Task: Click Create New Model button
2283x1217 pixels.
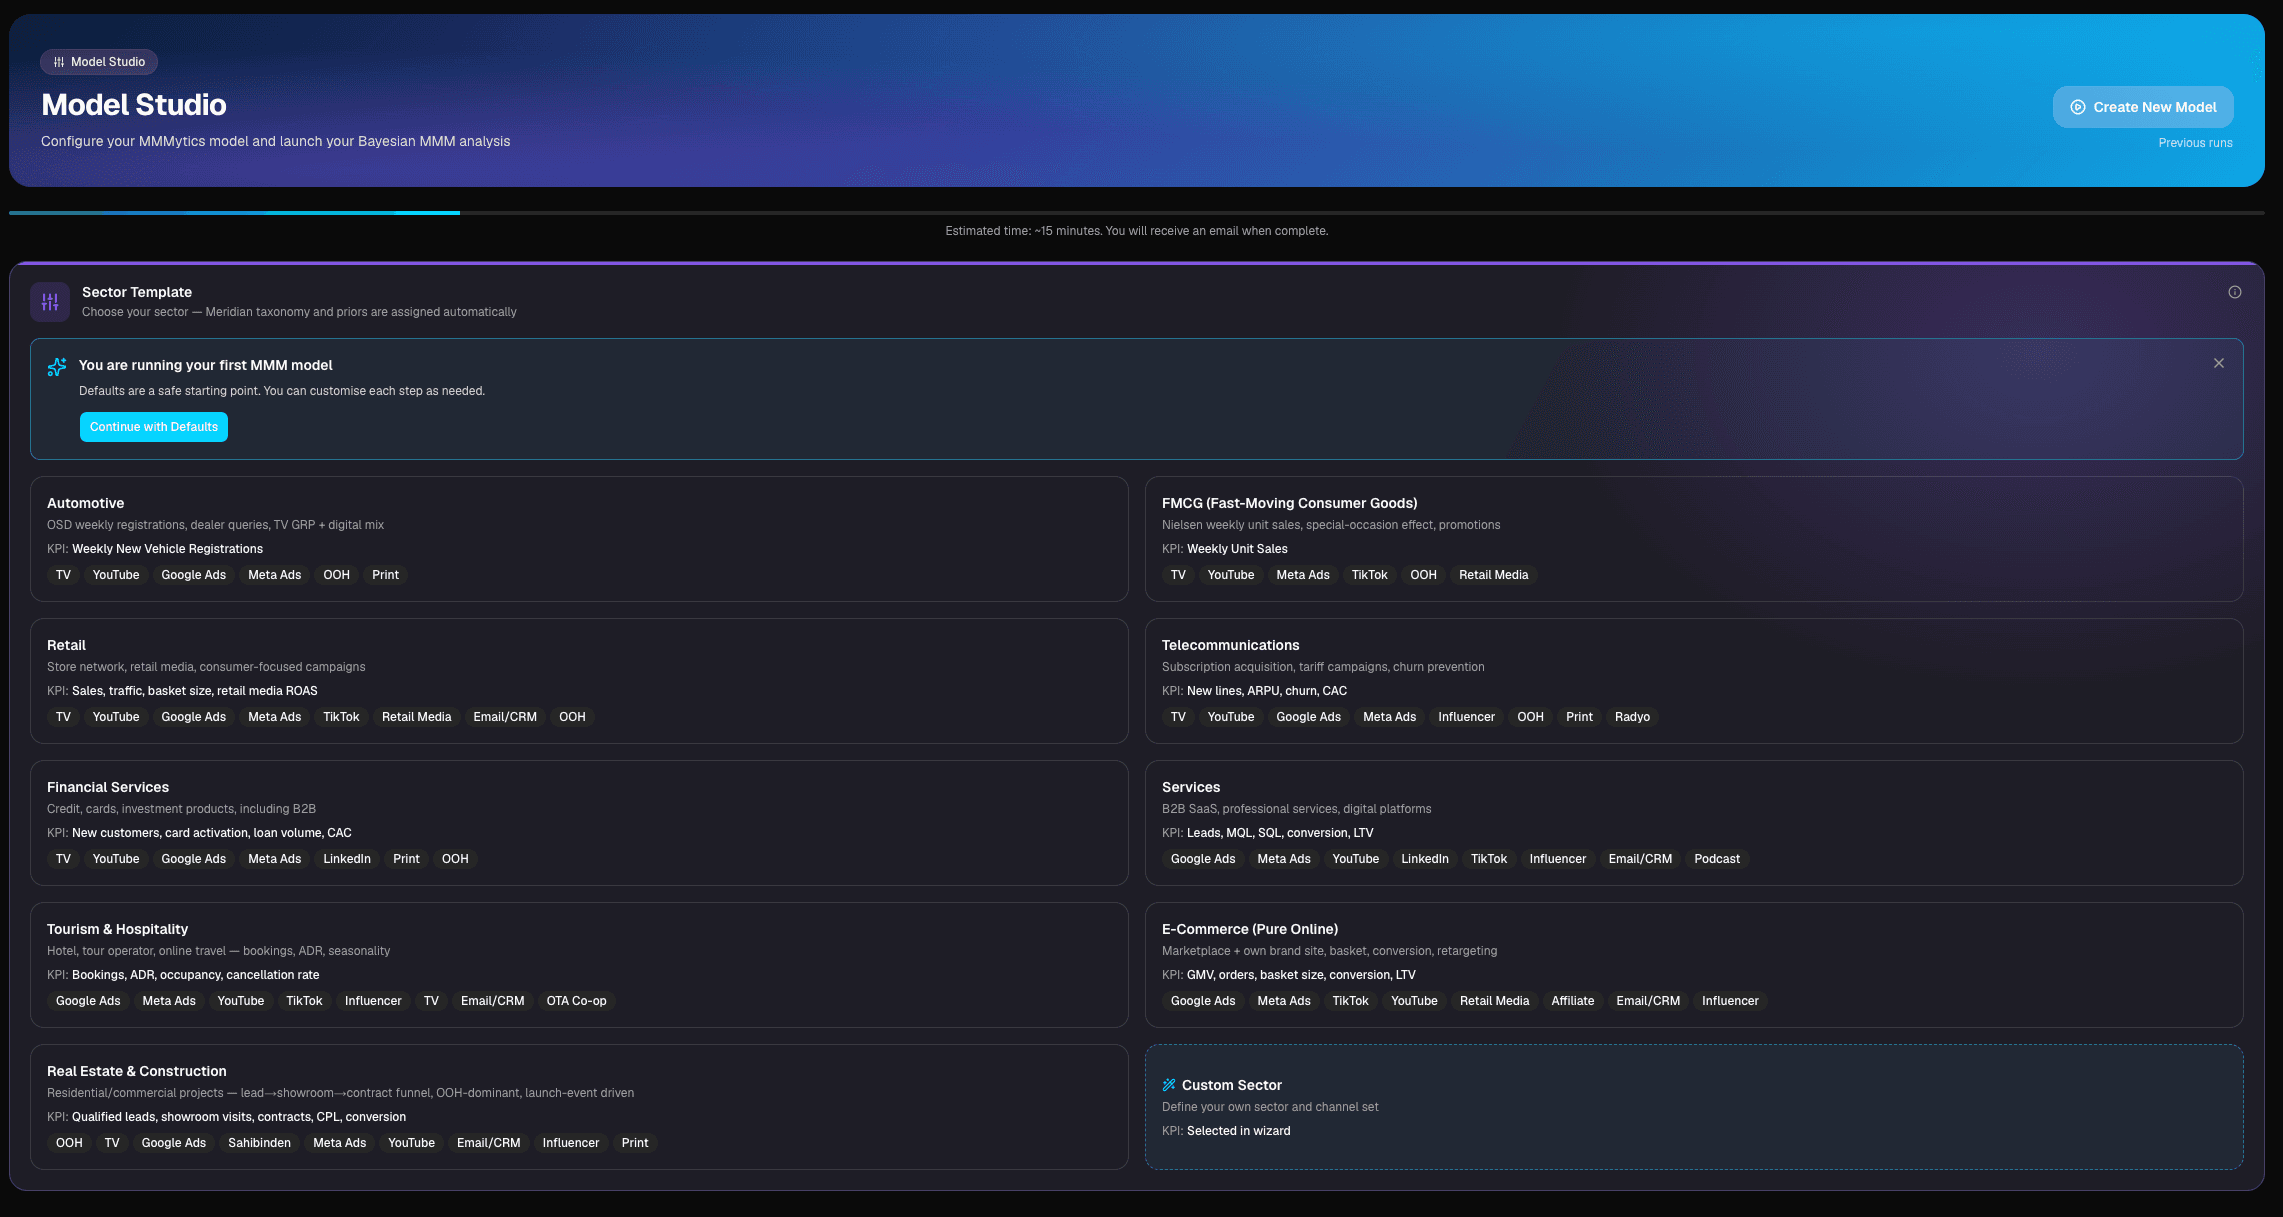Action: (2142, 107)
